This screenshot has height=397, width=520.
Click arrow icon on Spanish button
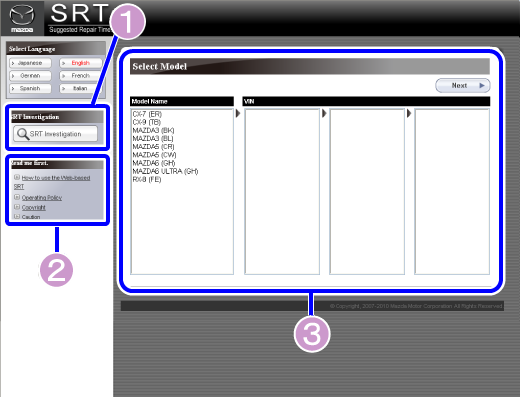pyautogui.click(x=13, y=89)
